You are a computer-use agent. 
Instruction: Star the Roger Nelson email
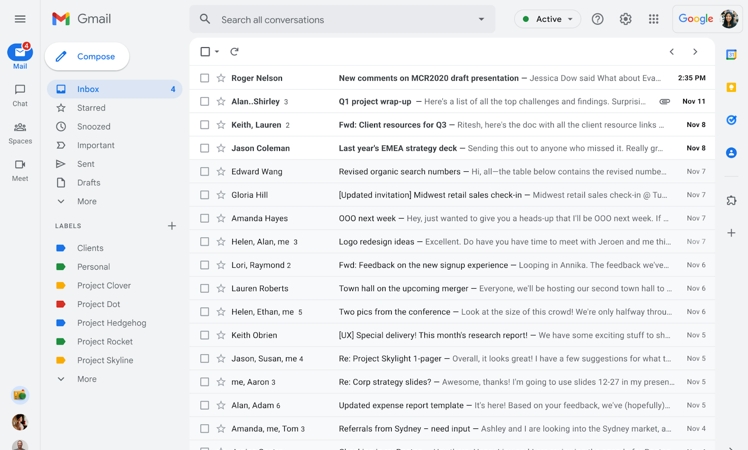[x=221, y=78]
